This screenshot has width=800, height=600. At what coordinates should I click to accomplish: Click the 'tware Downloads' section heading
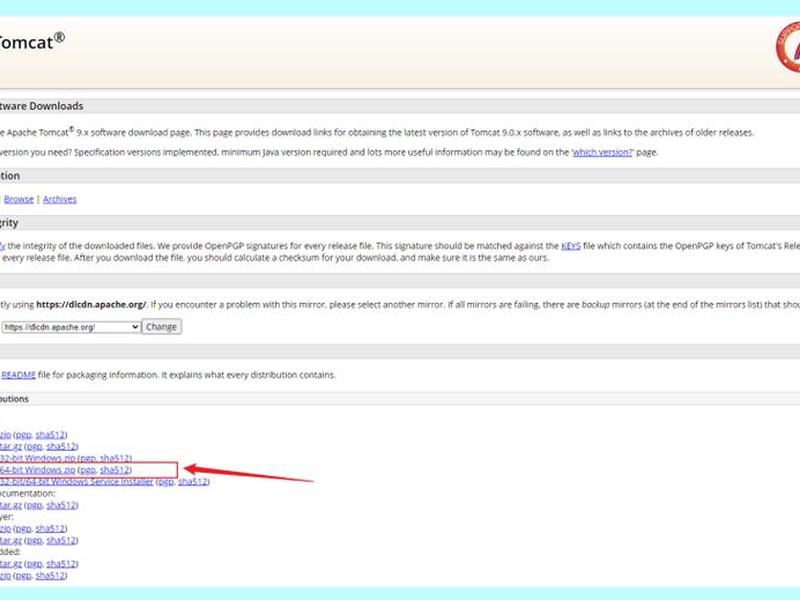41,106
